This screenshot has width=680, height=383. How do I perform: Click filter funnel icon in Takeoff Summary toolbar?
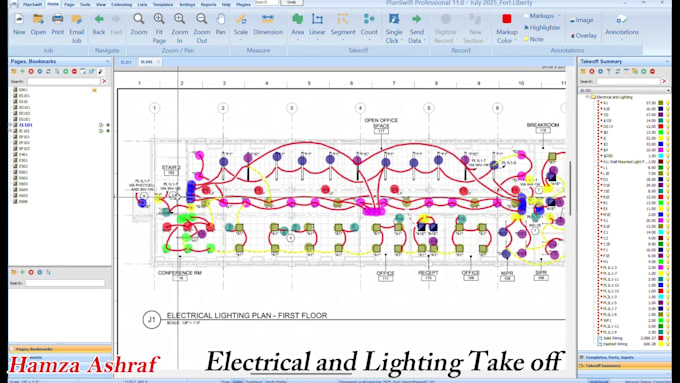[609, 71]
